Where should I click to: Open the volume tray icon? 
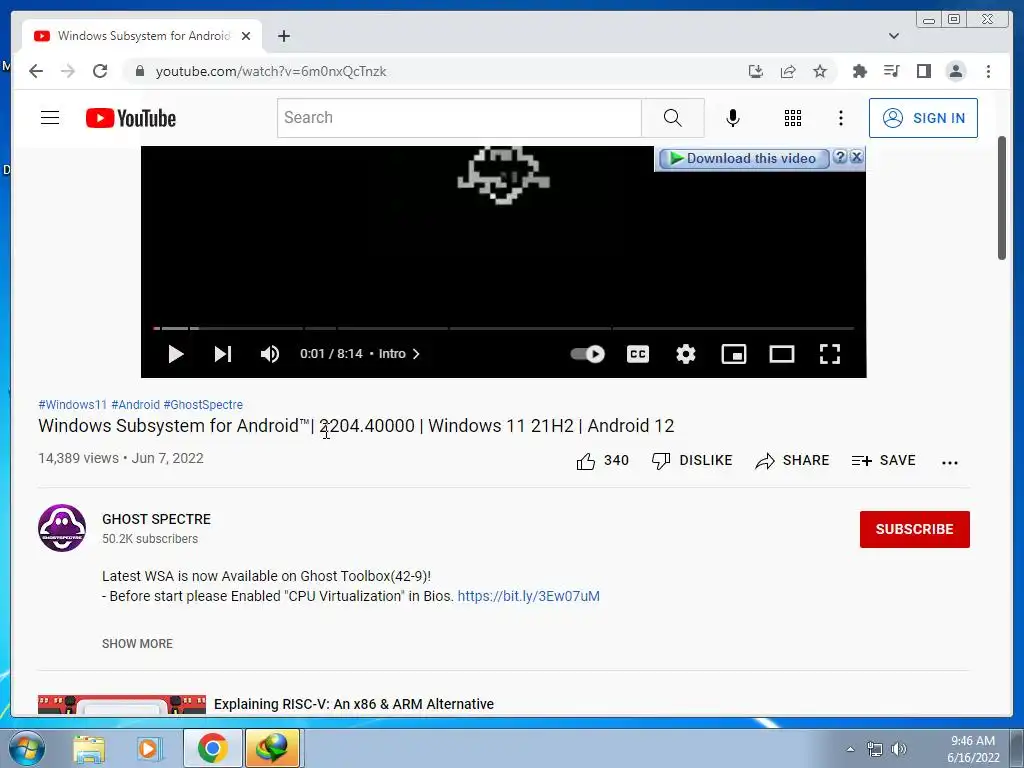899,749
